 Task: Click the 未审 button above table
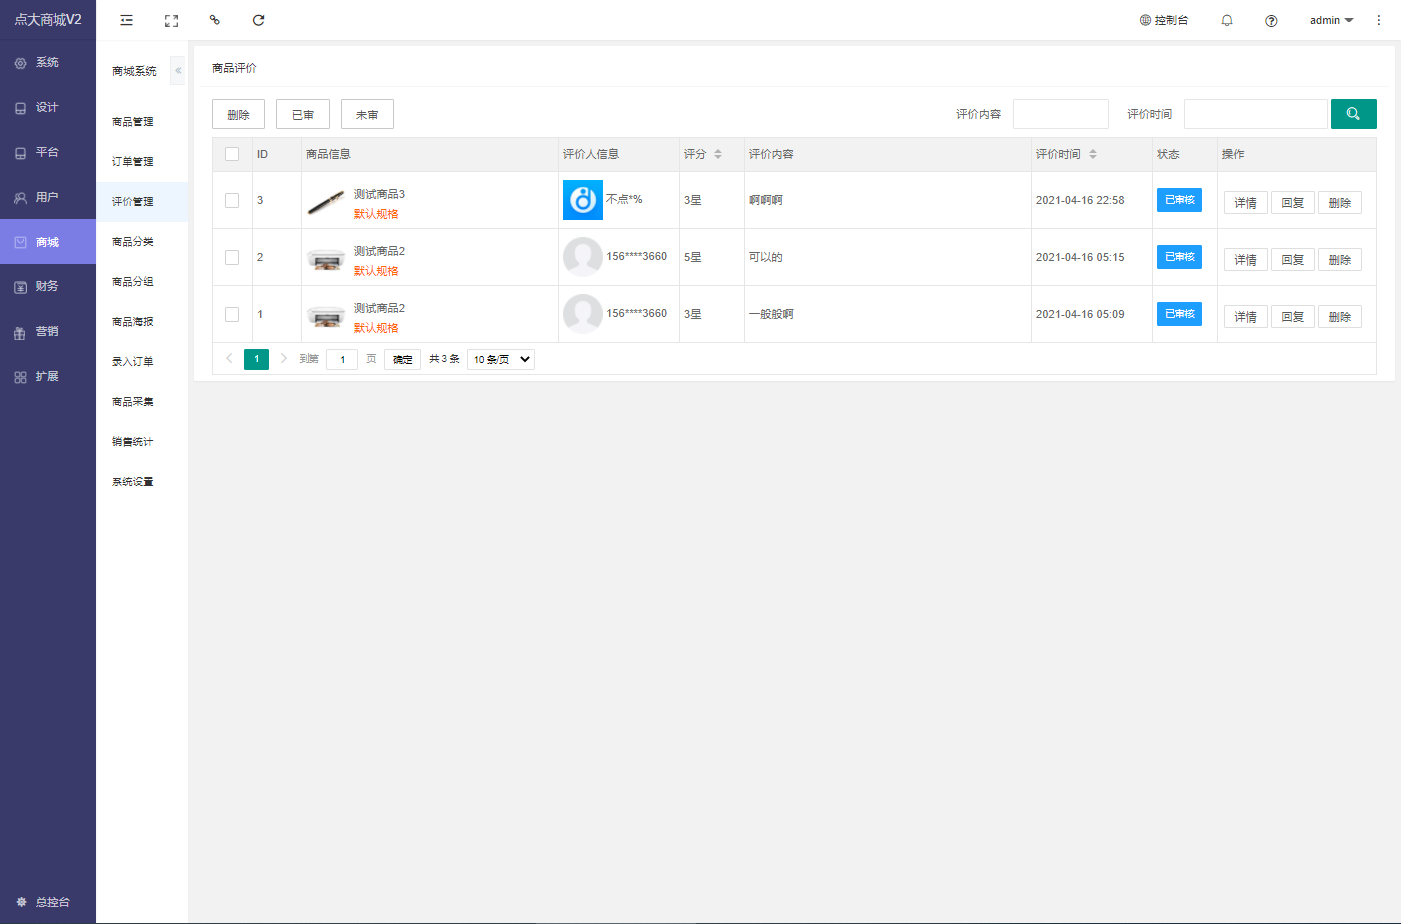coord(367,115)
